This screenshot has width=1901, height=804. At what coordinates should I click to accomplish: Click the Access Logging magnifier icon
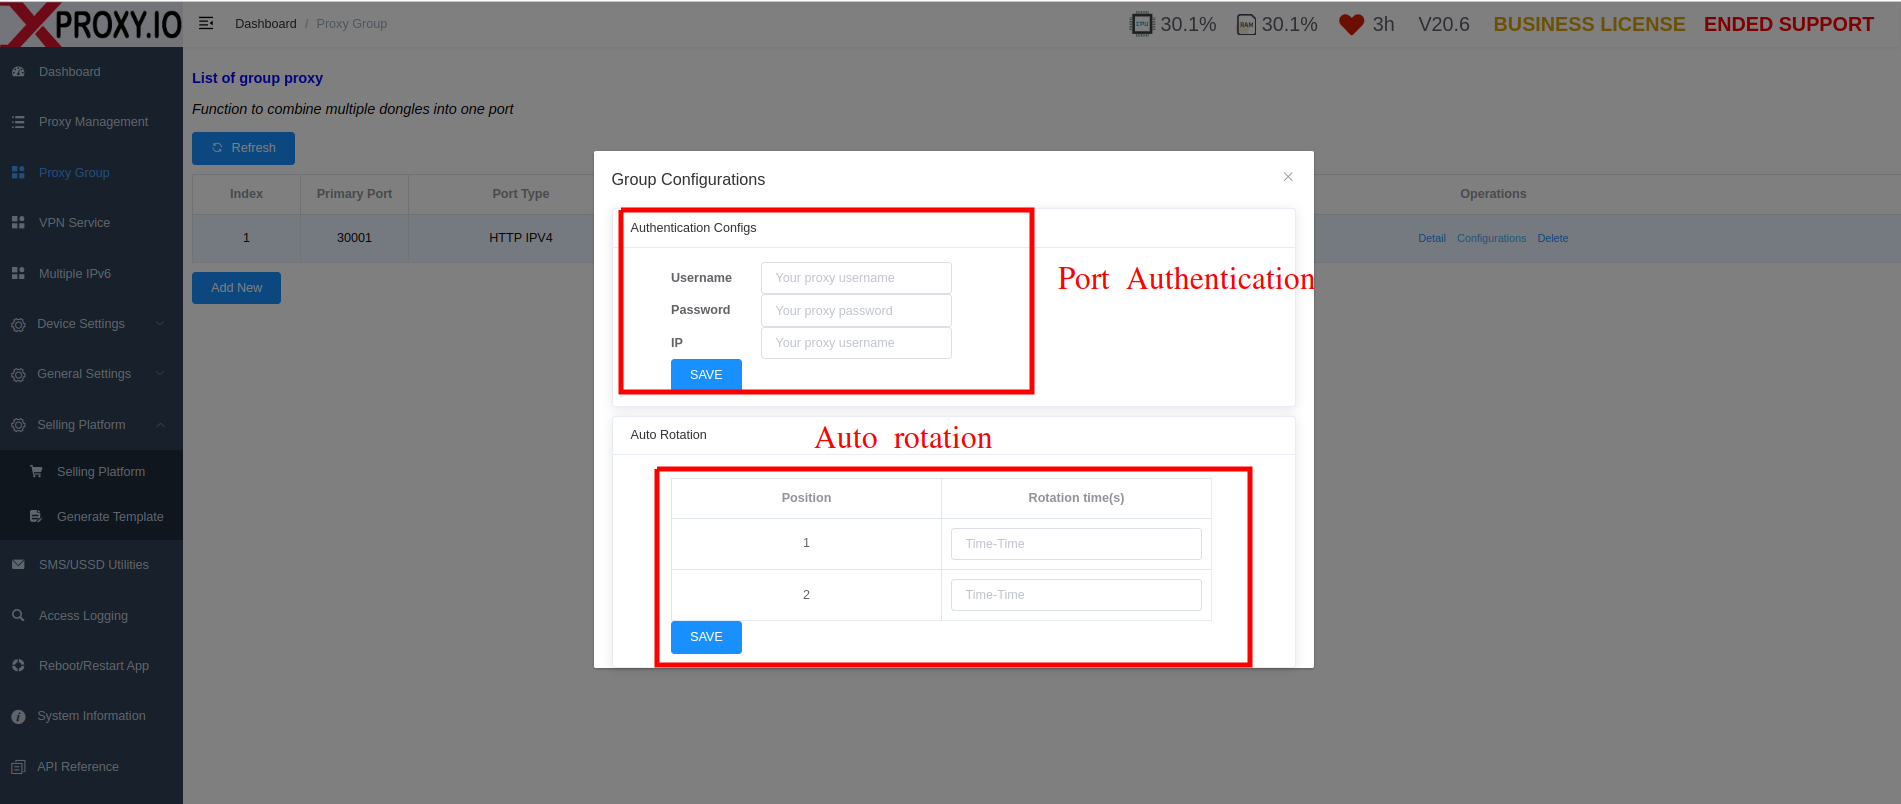pos(18,615)
